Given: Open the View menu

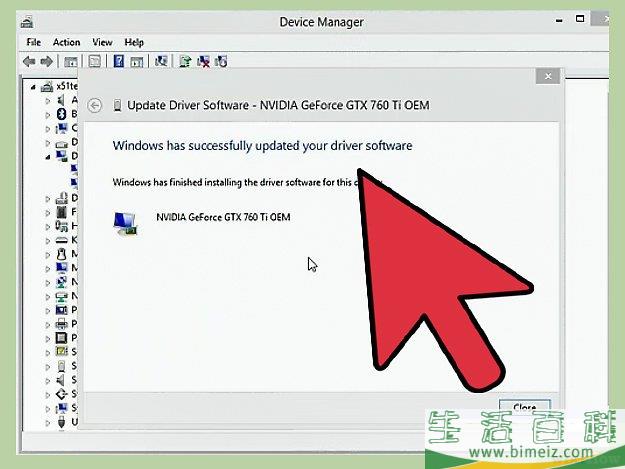Looking at the screenshot, I should click(102, 42).
